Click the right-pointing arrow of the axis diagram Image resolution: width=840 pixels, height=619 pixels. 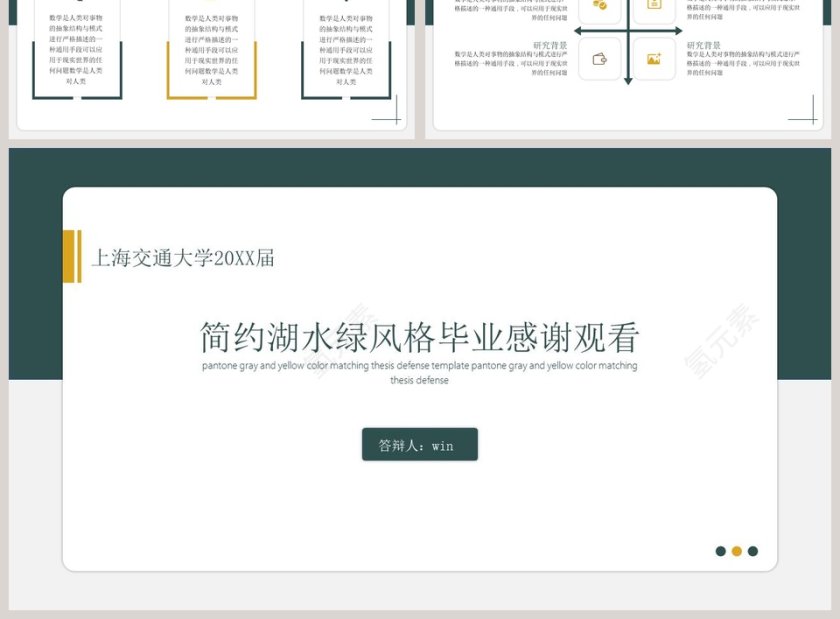[677, 29]
